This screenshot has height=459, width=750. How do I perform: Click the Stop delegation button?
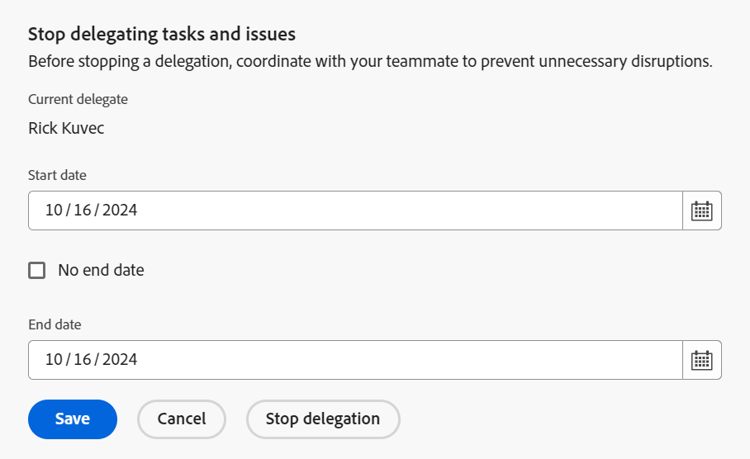coord(322,419)
